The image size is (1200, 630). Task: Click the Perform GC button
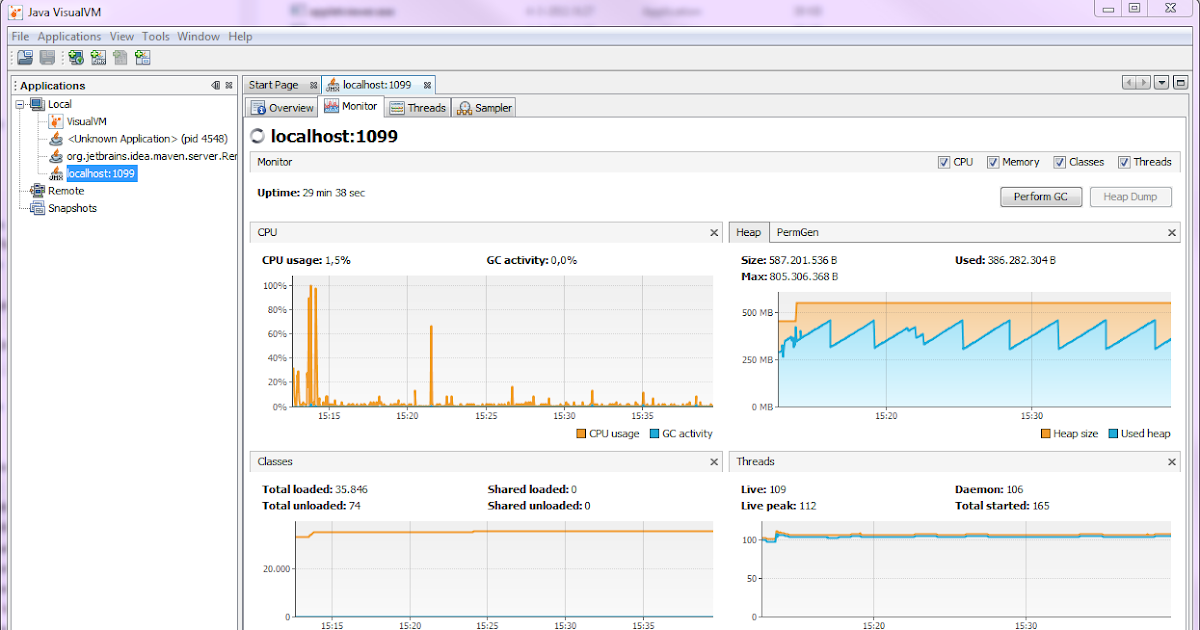(x=1040, y=196)
